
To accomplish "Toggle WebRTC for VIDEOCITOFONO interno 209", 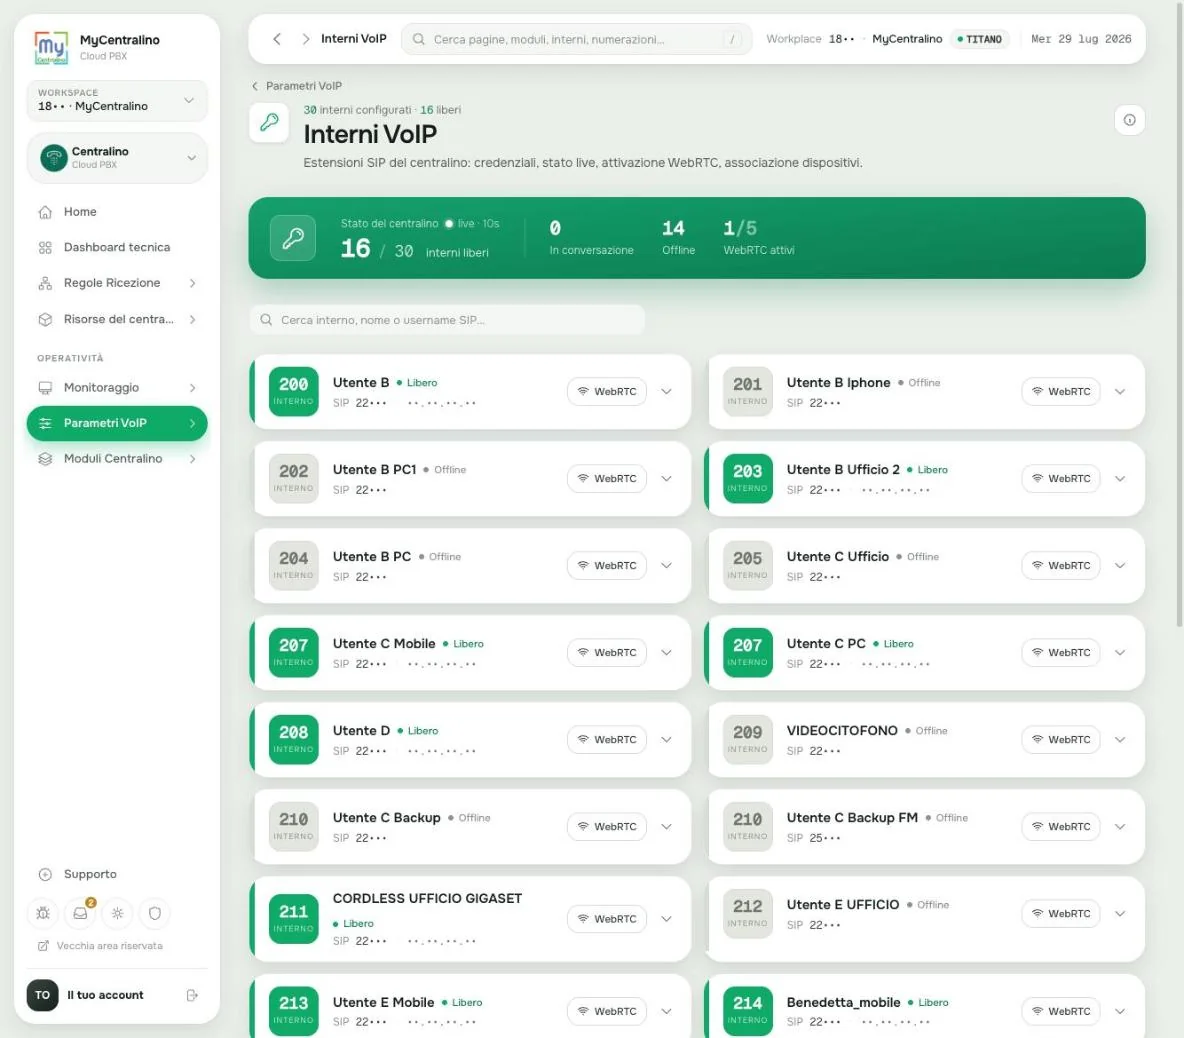I will pyautogui.click(x=1060, y=740).
